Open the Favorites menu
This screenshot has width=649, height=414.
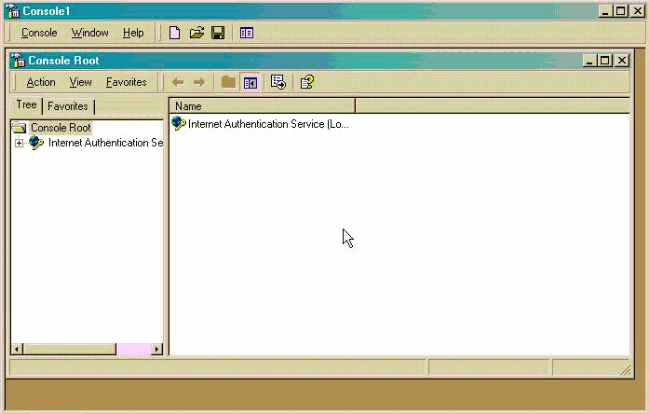[126, 82]
